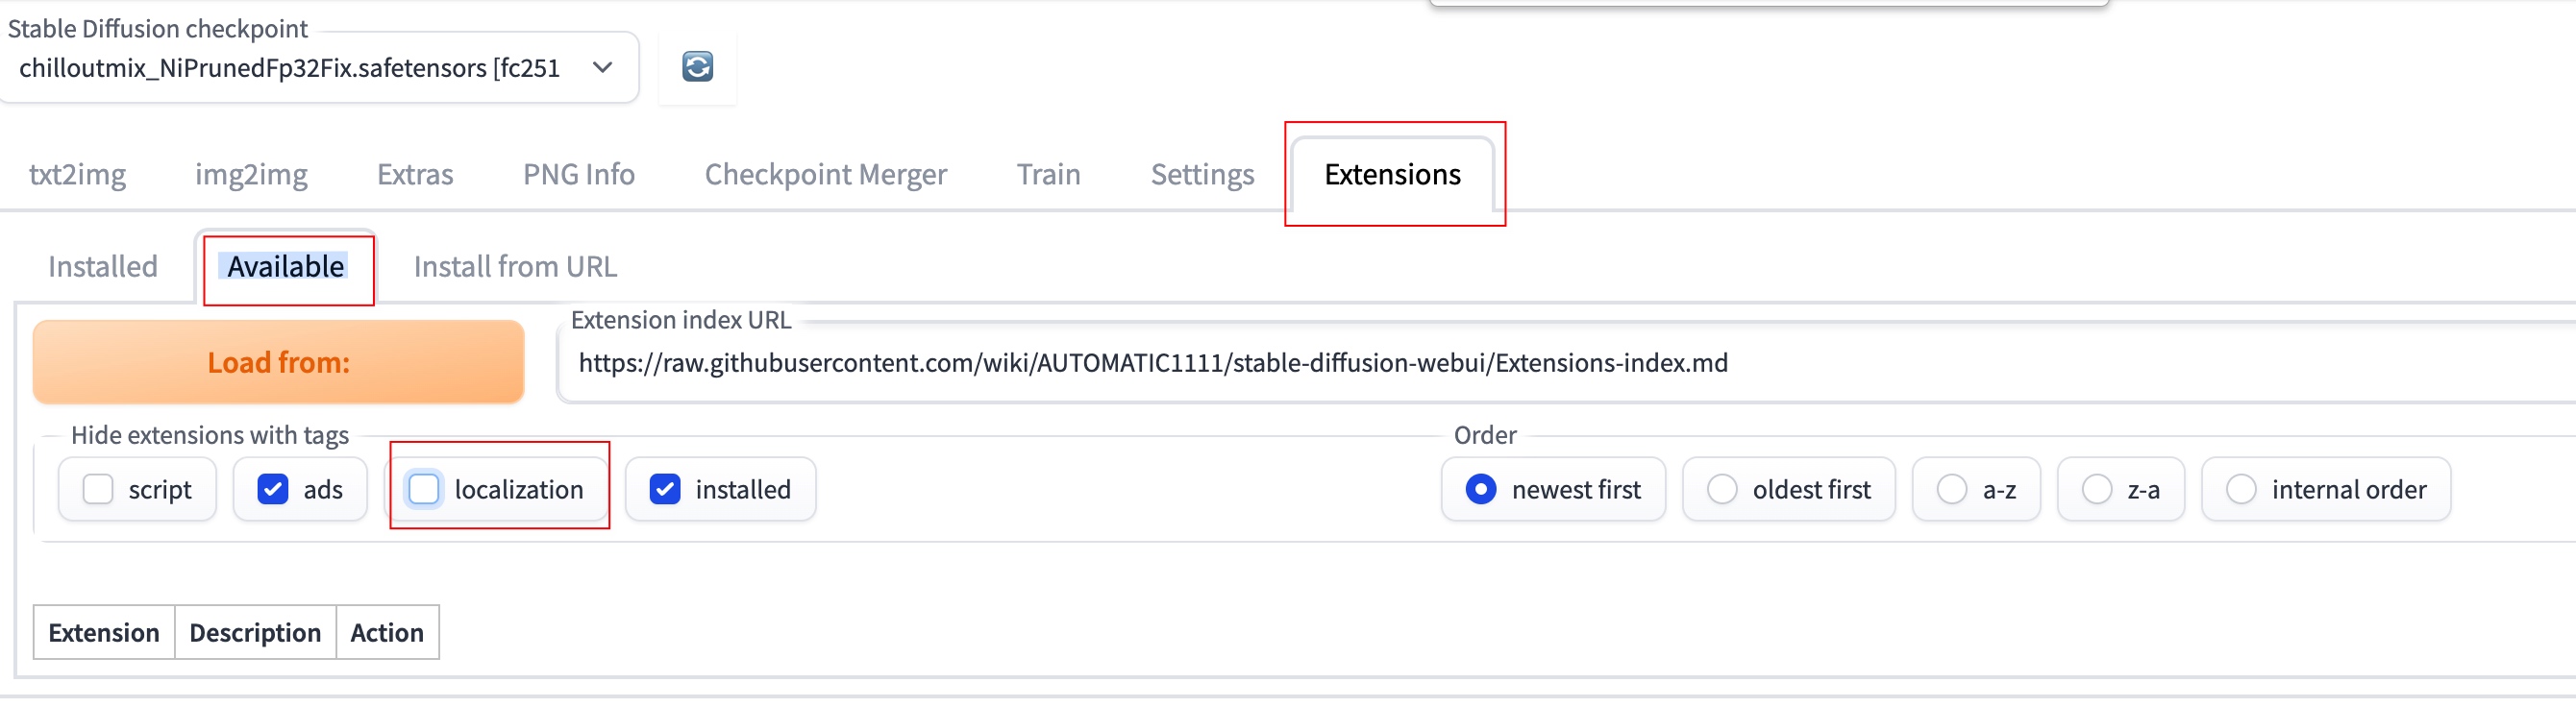
Task: Open the PNG Info tab
Action: [x=578, y=175]
